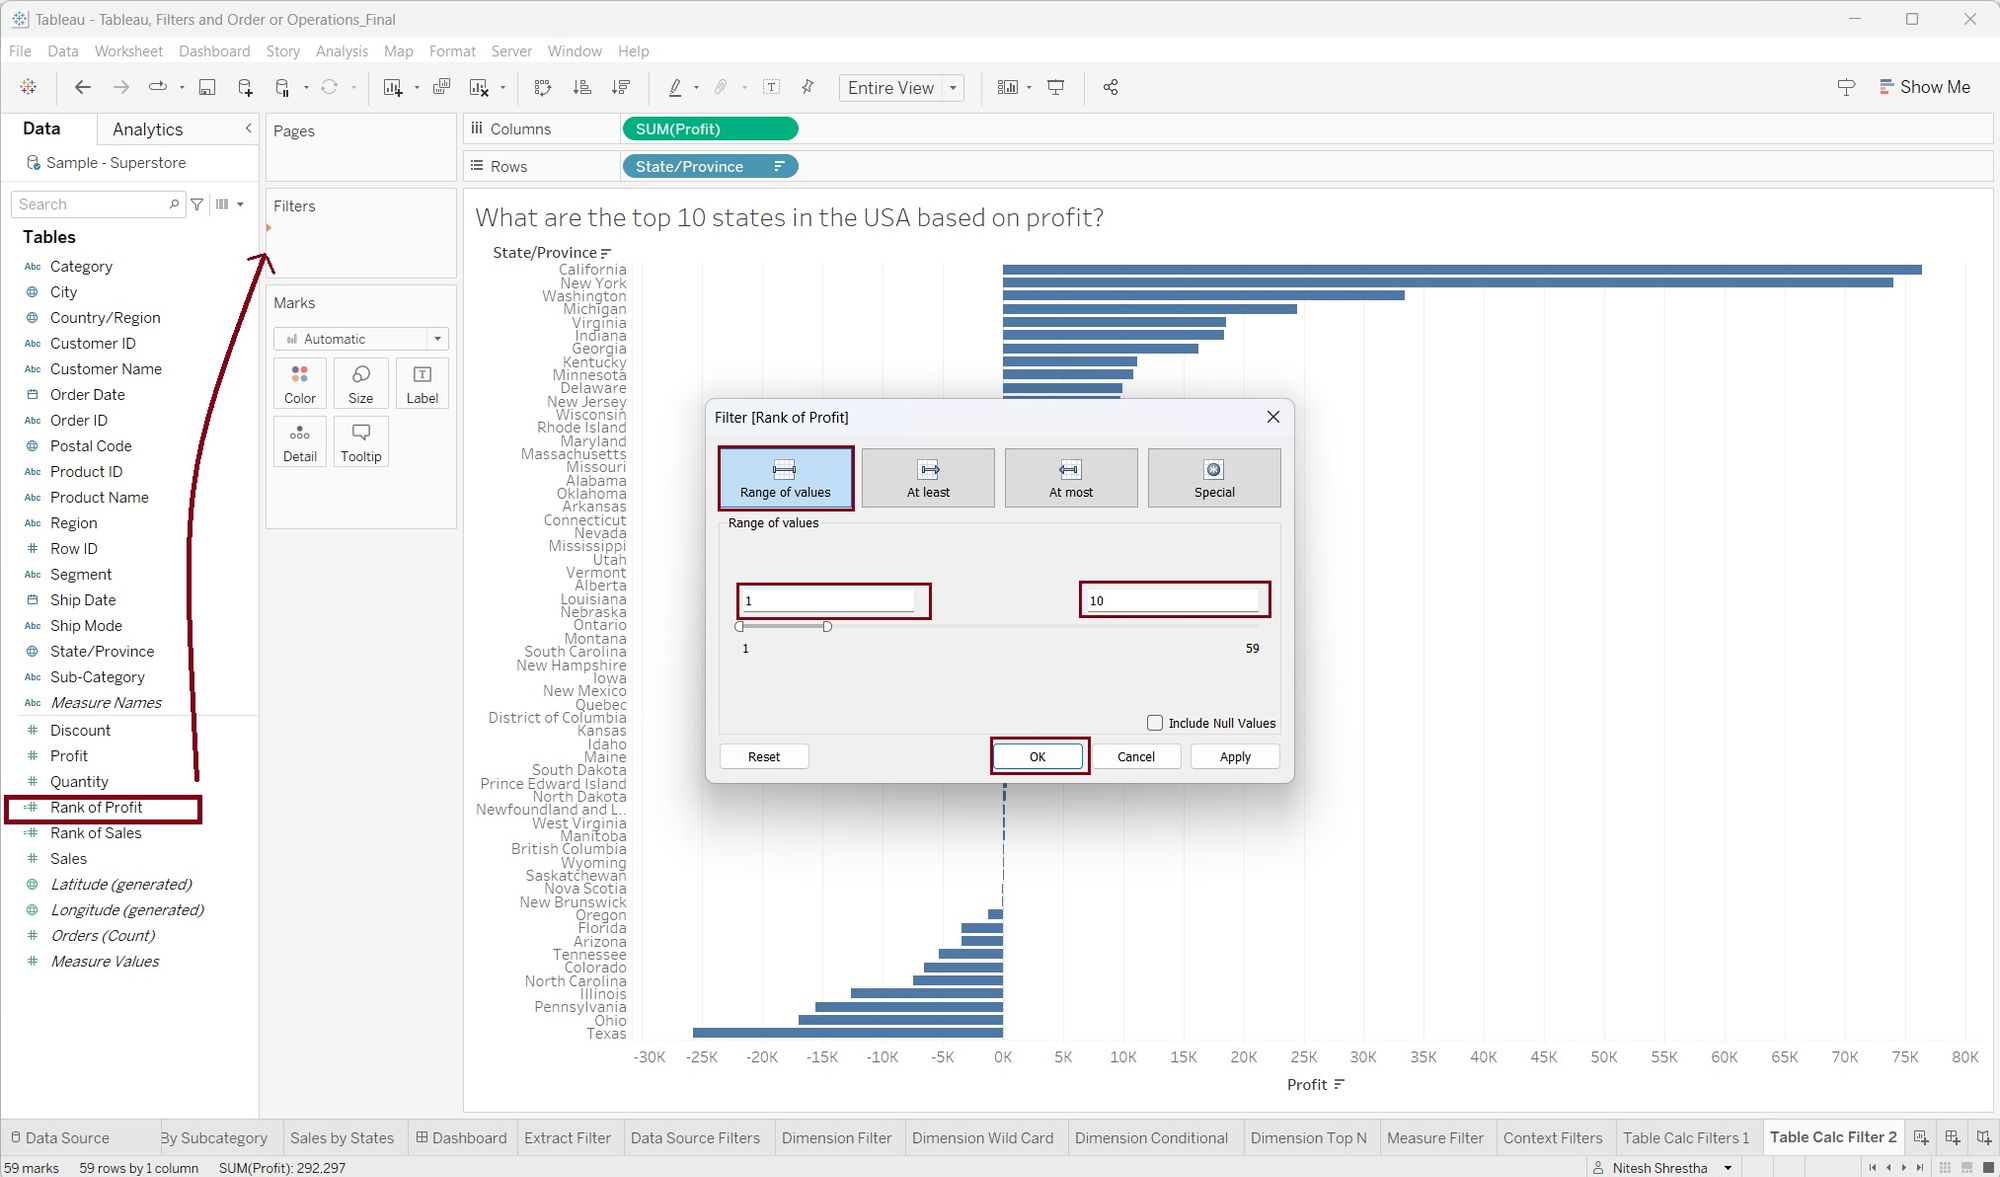
Task: Click the Reset button in filter dialog
Action: [764, 757]
